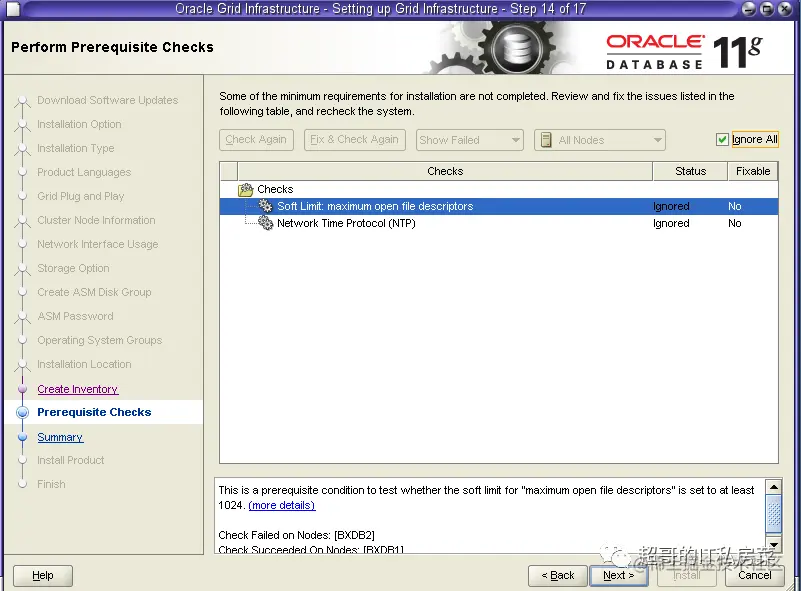801x591 pixels.
Task: Click the Grid Plug and Play step
Action: tap(80, 196)
